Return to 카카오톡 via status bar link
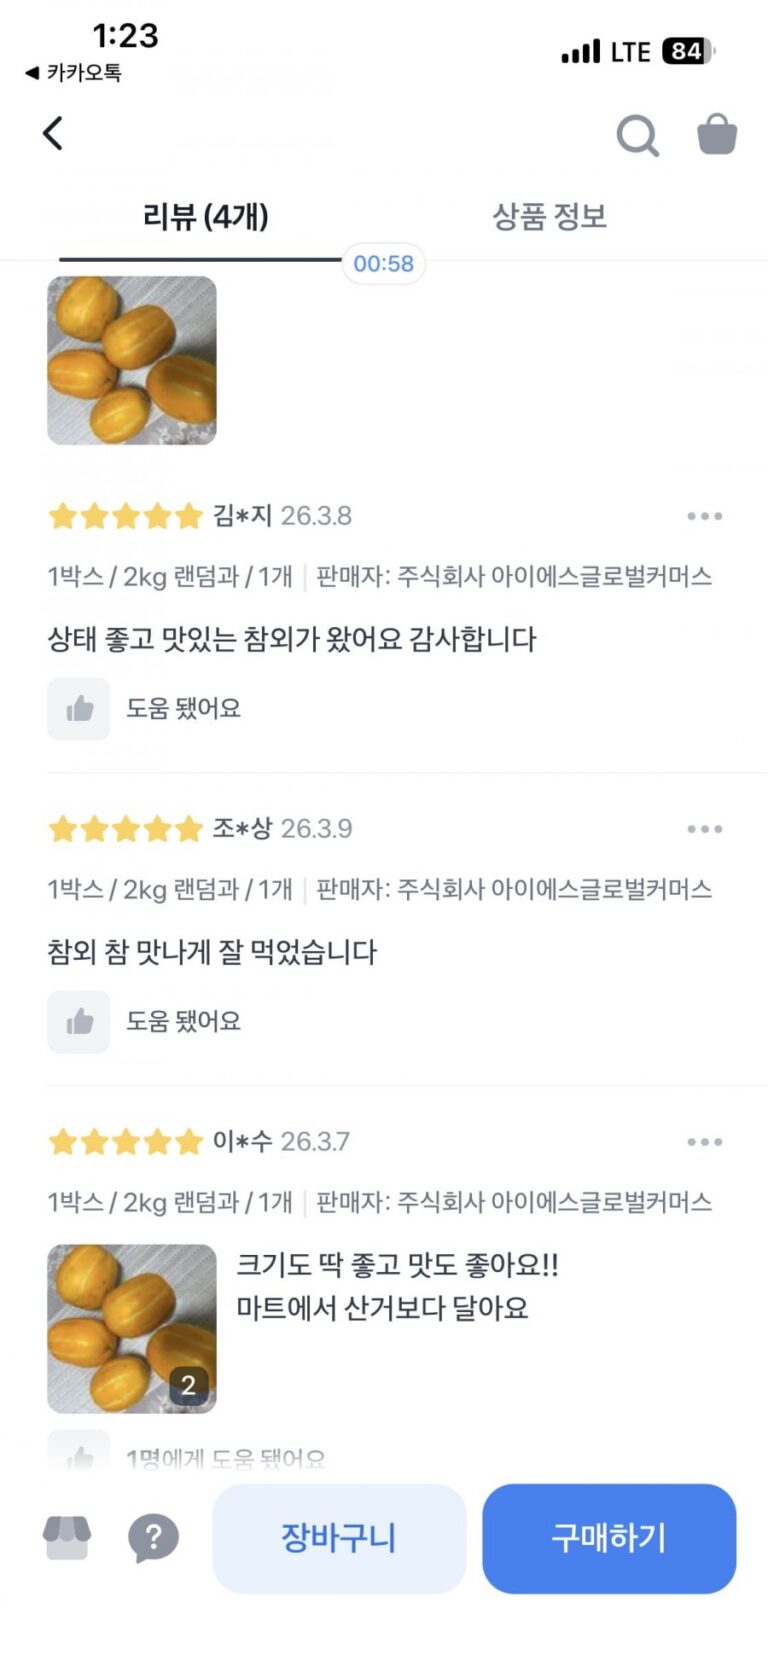 (74, 73)
